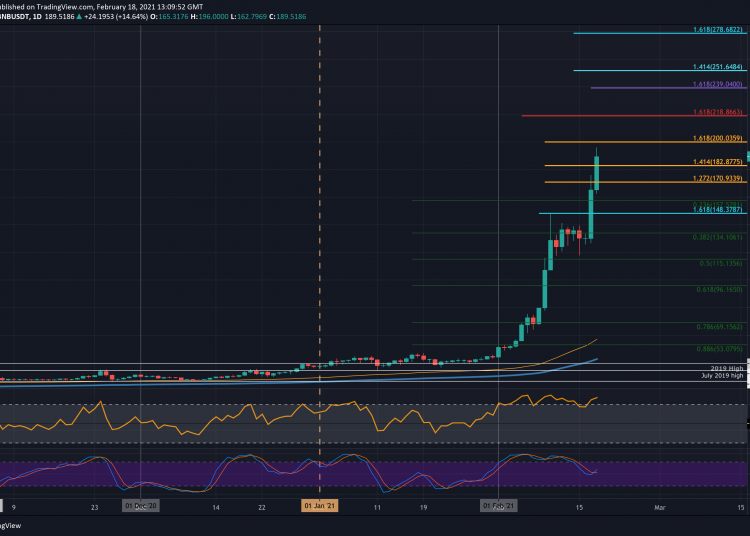Click the orange 1.618 (200.0359) level label
This screenshot has height=536, width=750.
pyautogui.click(x=718, y=138)
